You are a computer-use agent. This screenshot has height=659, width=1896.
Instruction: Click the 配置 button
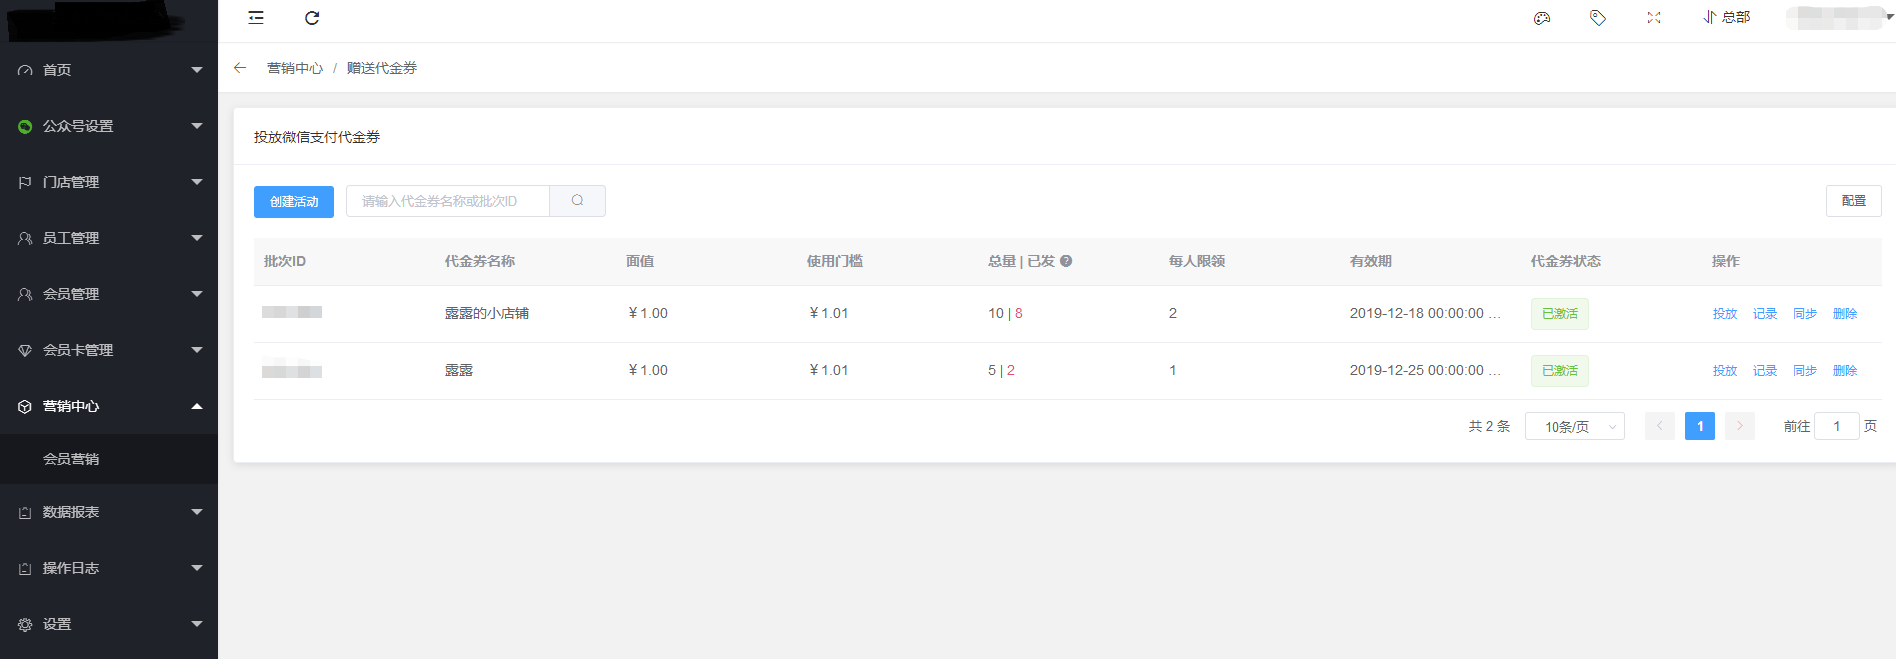pyautogui.click(x=1854, y=201)
